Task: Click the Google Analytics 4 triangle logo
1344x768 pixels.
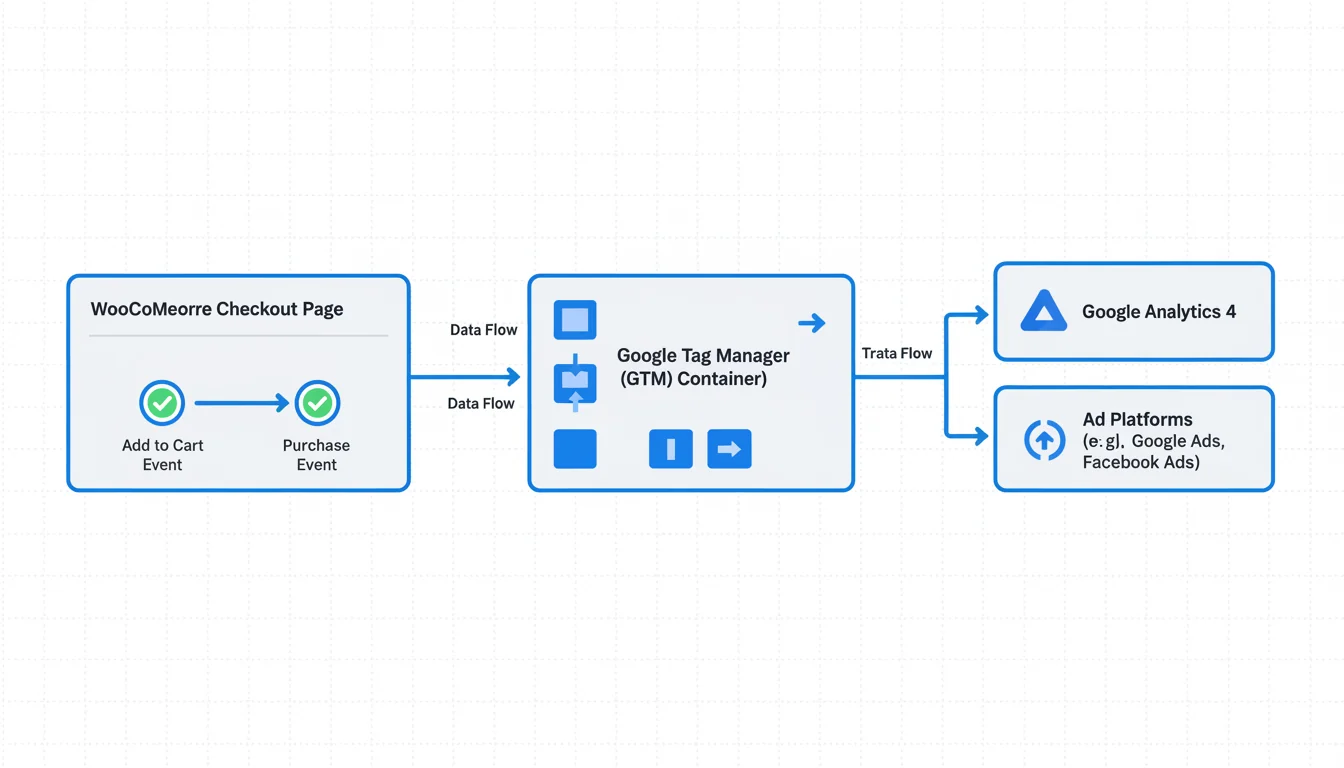Action: (x=1044, y=312)
